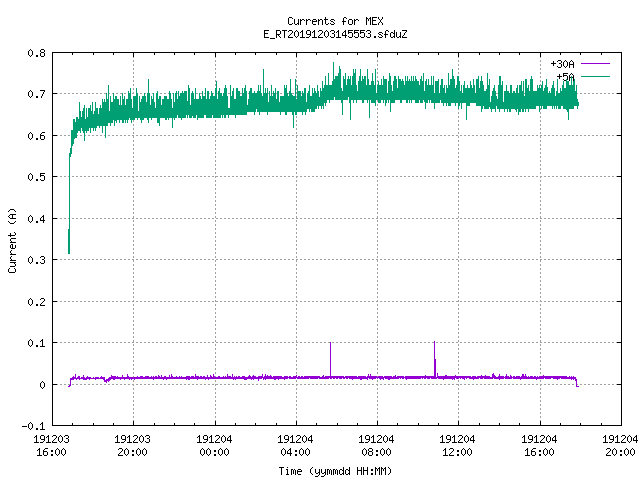Click the x-axis tick 191204 20:00
The image size is (640, 480).
(x=620, y=445)
